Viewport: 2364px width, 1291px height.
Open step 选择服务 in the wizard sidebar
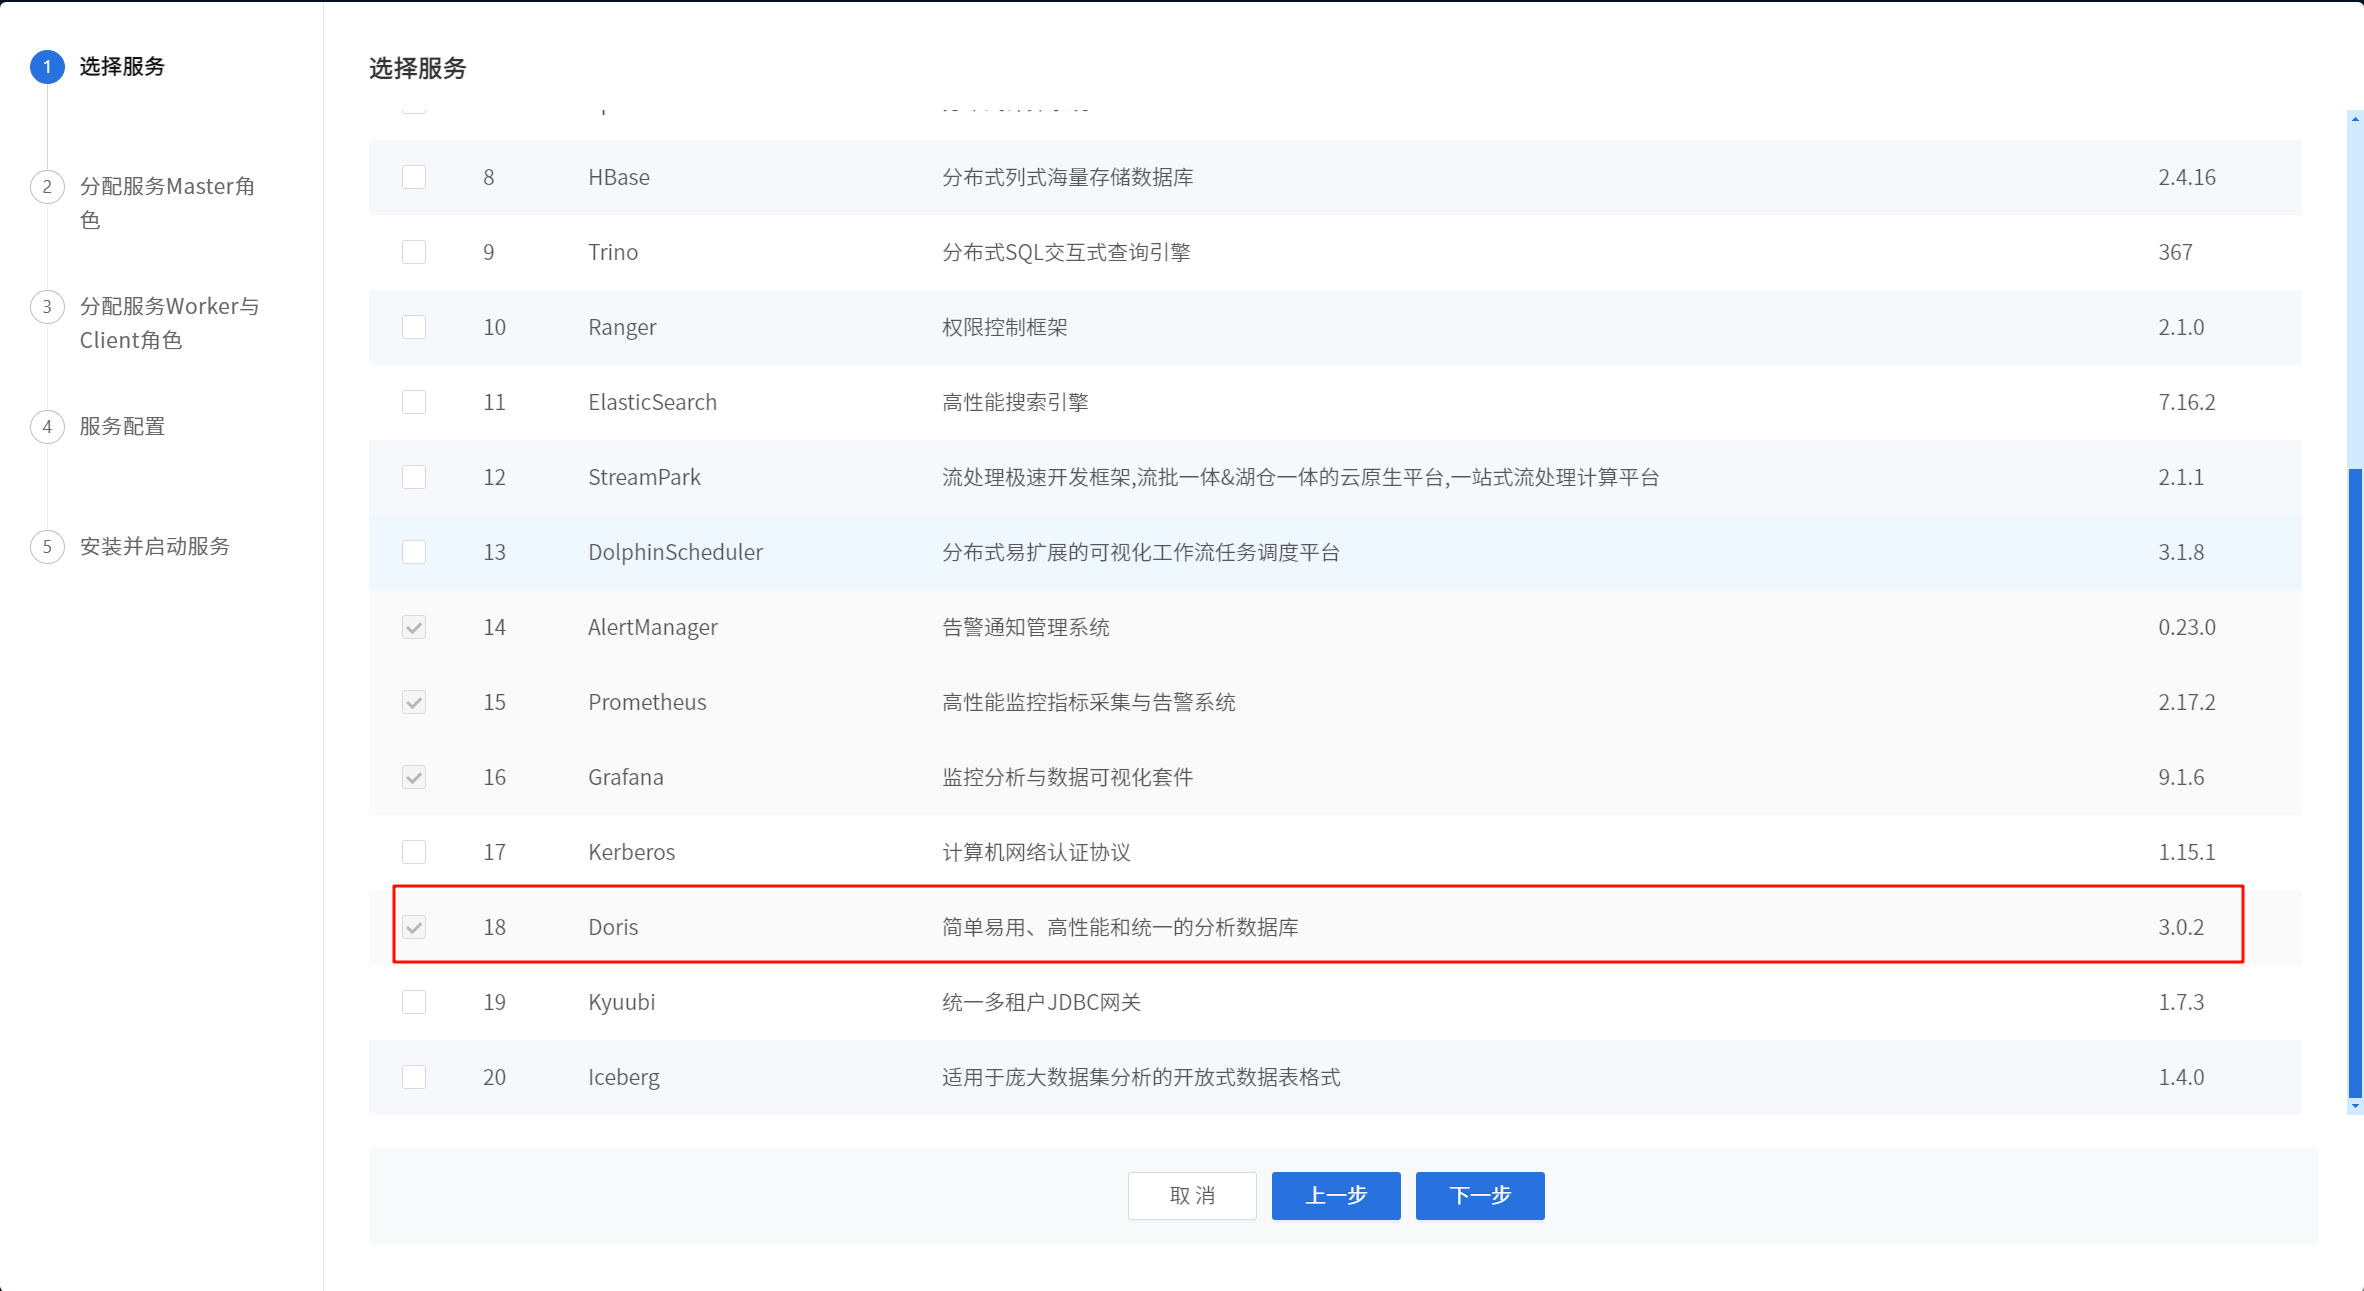pos(119,67)
